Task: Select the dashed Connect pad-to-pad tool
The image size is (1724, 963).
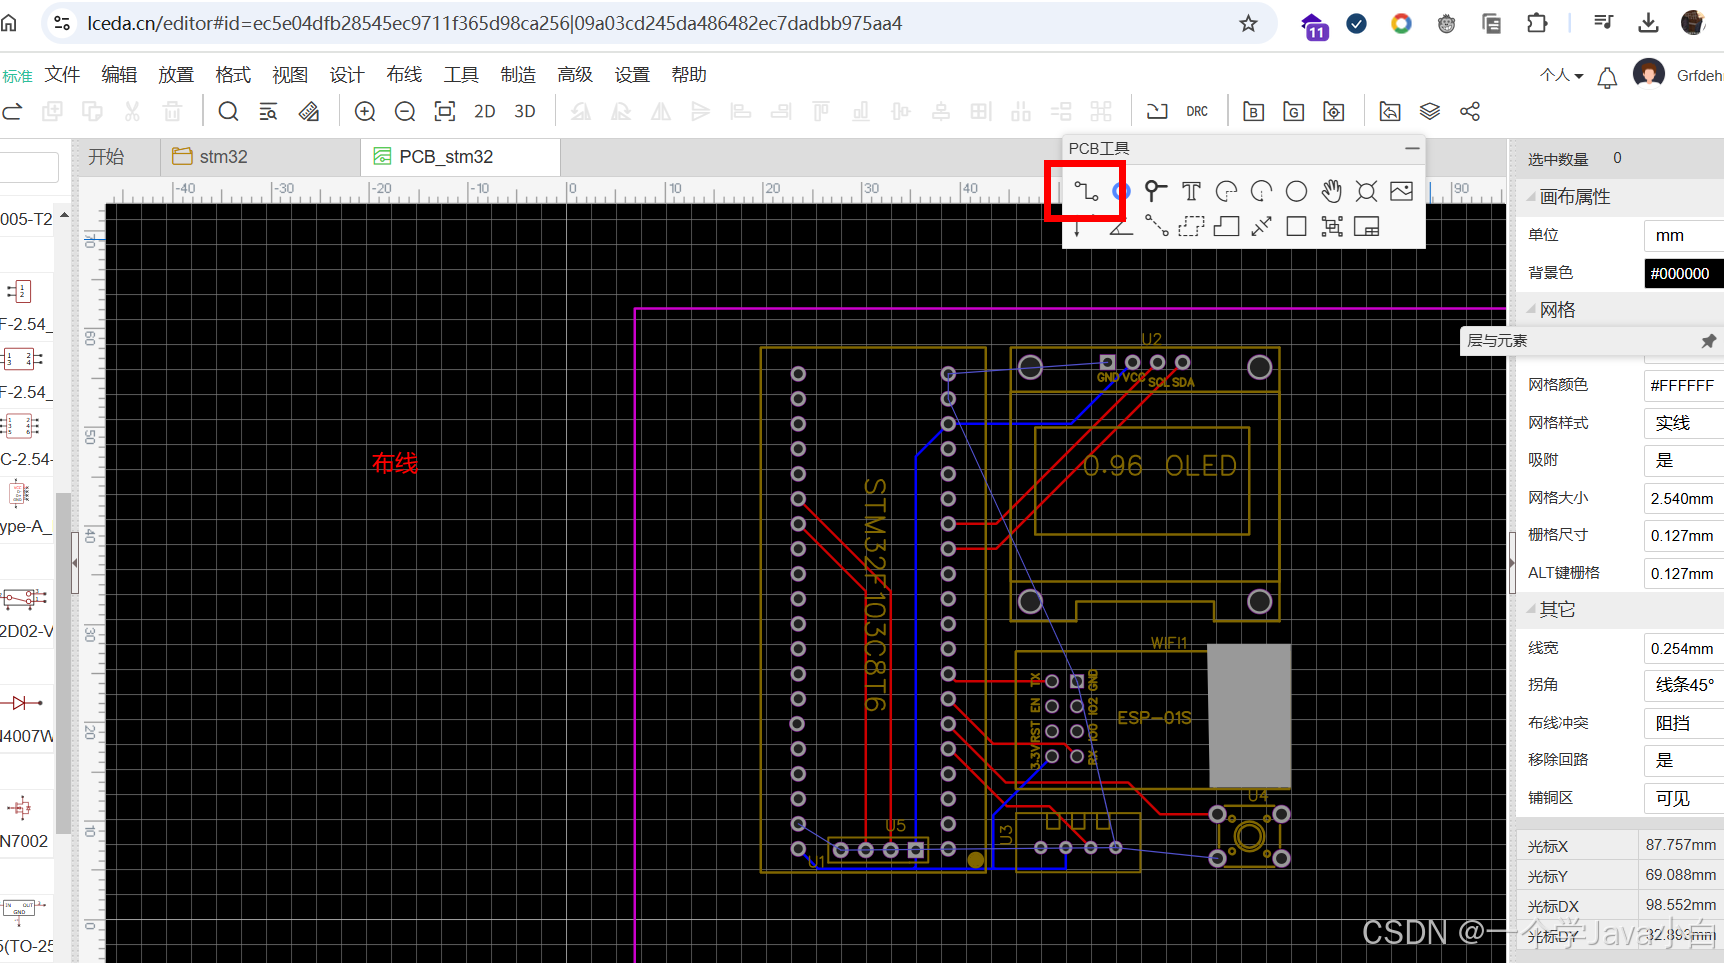Action: point(1156,227)
